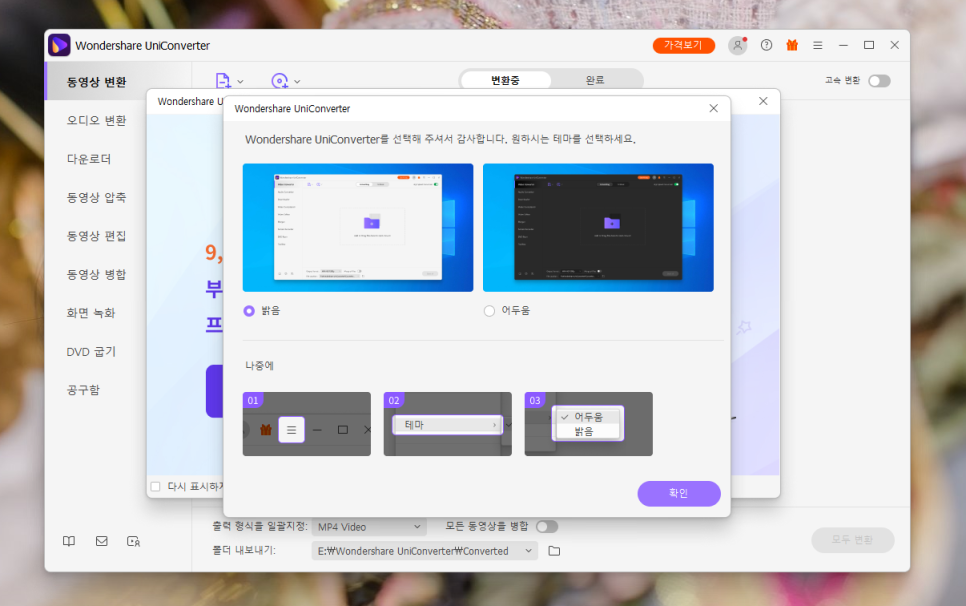Minimize the UniConverter main window
The width and height of the screenshot is (966, 606).
(x=843, y=45)
